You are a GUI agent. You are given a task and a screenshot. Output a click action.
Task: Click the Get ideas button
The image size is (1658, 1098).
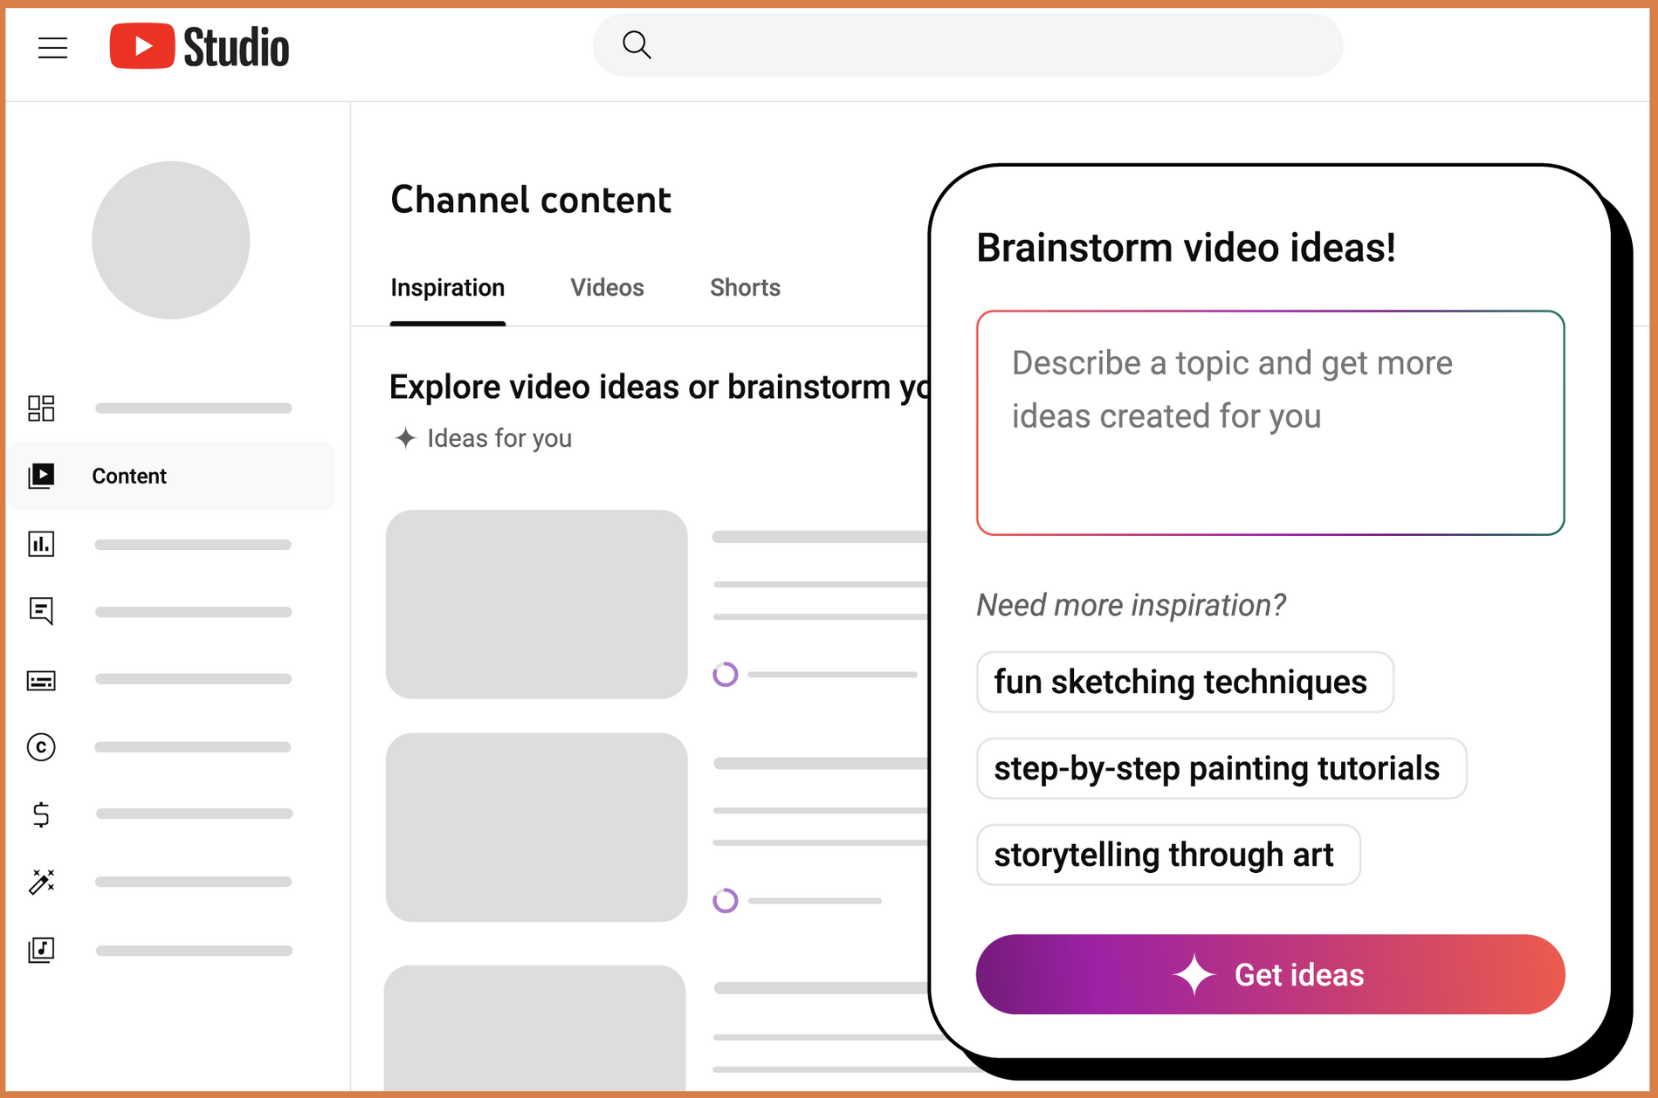coord(1270,974)
